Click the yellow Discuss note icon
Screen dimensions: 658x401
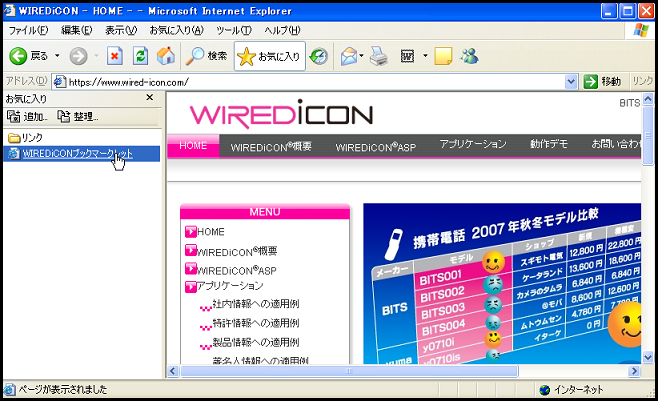(x=443, y=56)
